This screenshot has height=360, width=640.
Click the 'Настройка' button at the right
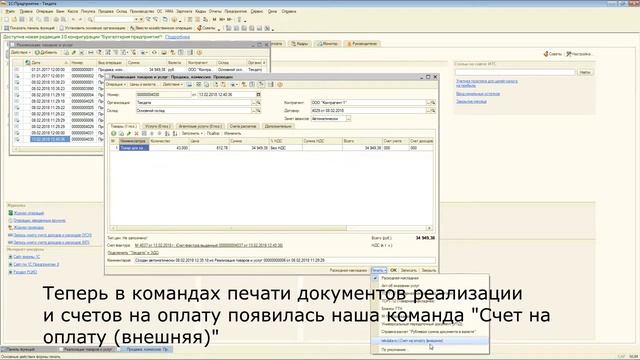(x=579, y=54)
